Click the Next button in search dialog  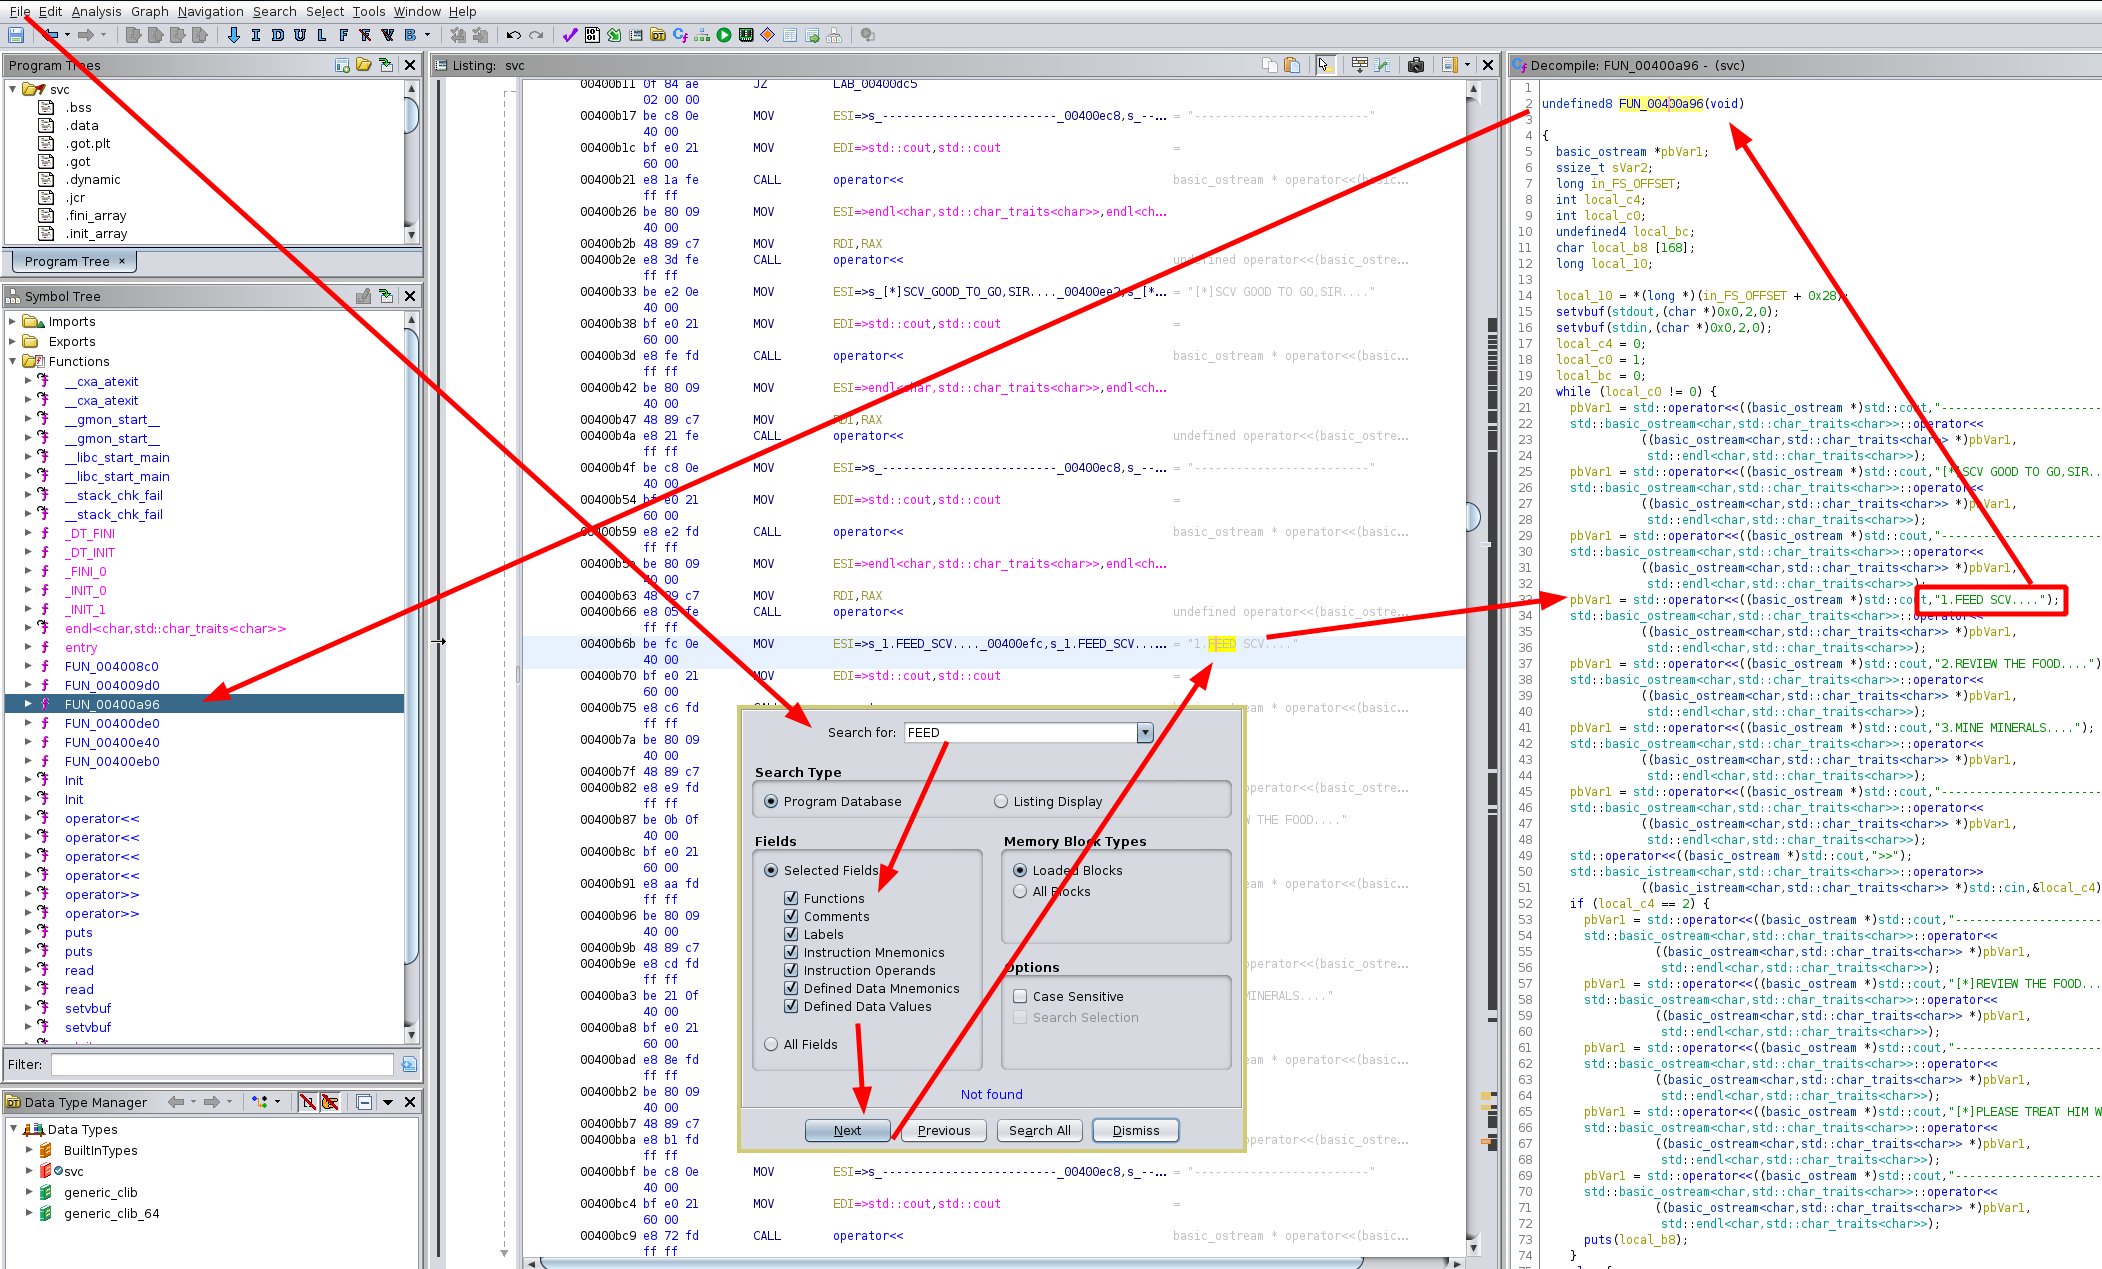click(x=847, y=1131)
